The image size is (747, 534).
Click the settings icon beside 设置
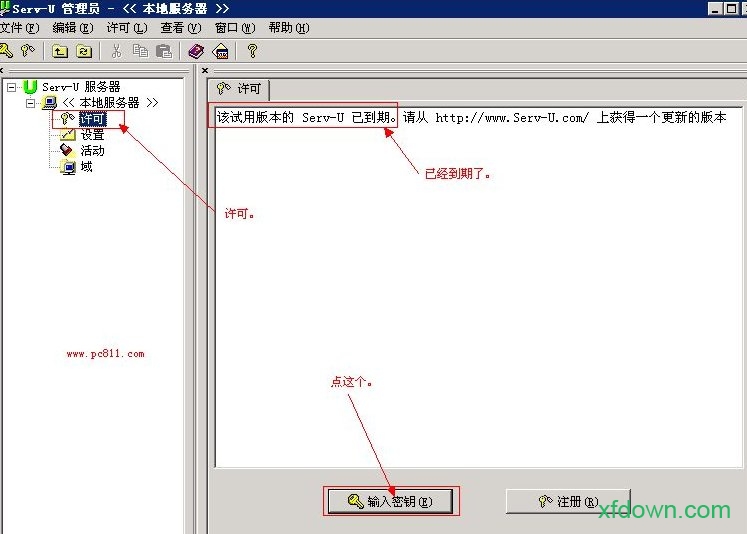point(68,134)
